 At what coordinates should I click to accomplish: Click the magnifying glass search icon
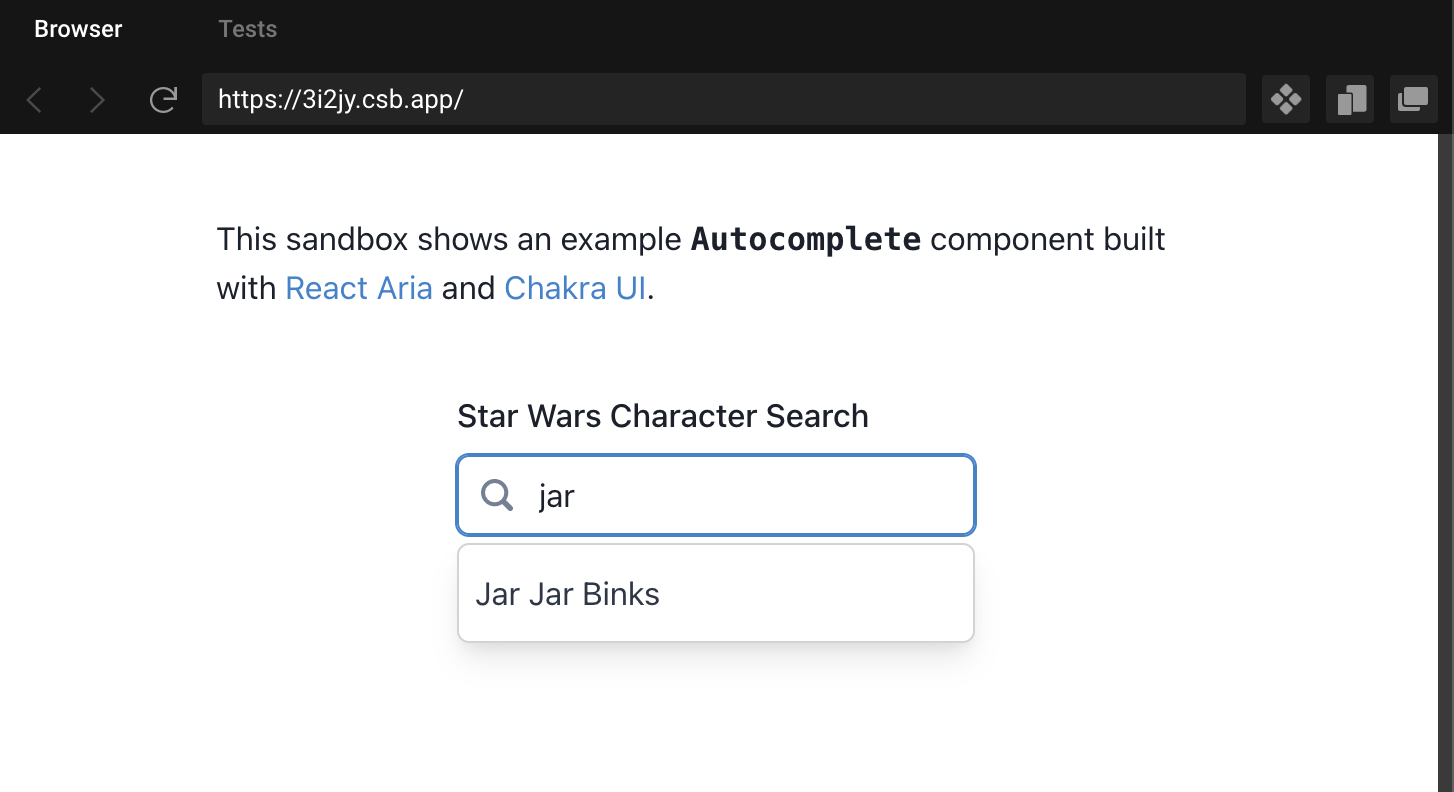[x=497, y=494]
